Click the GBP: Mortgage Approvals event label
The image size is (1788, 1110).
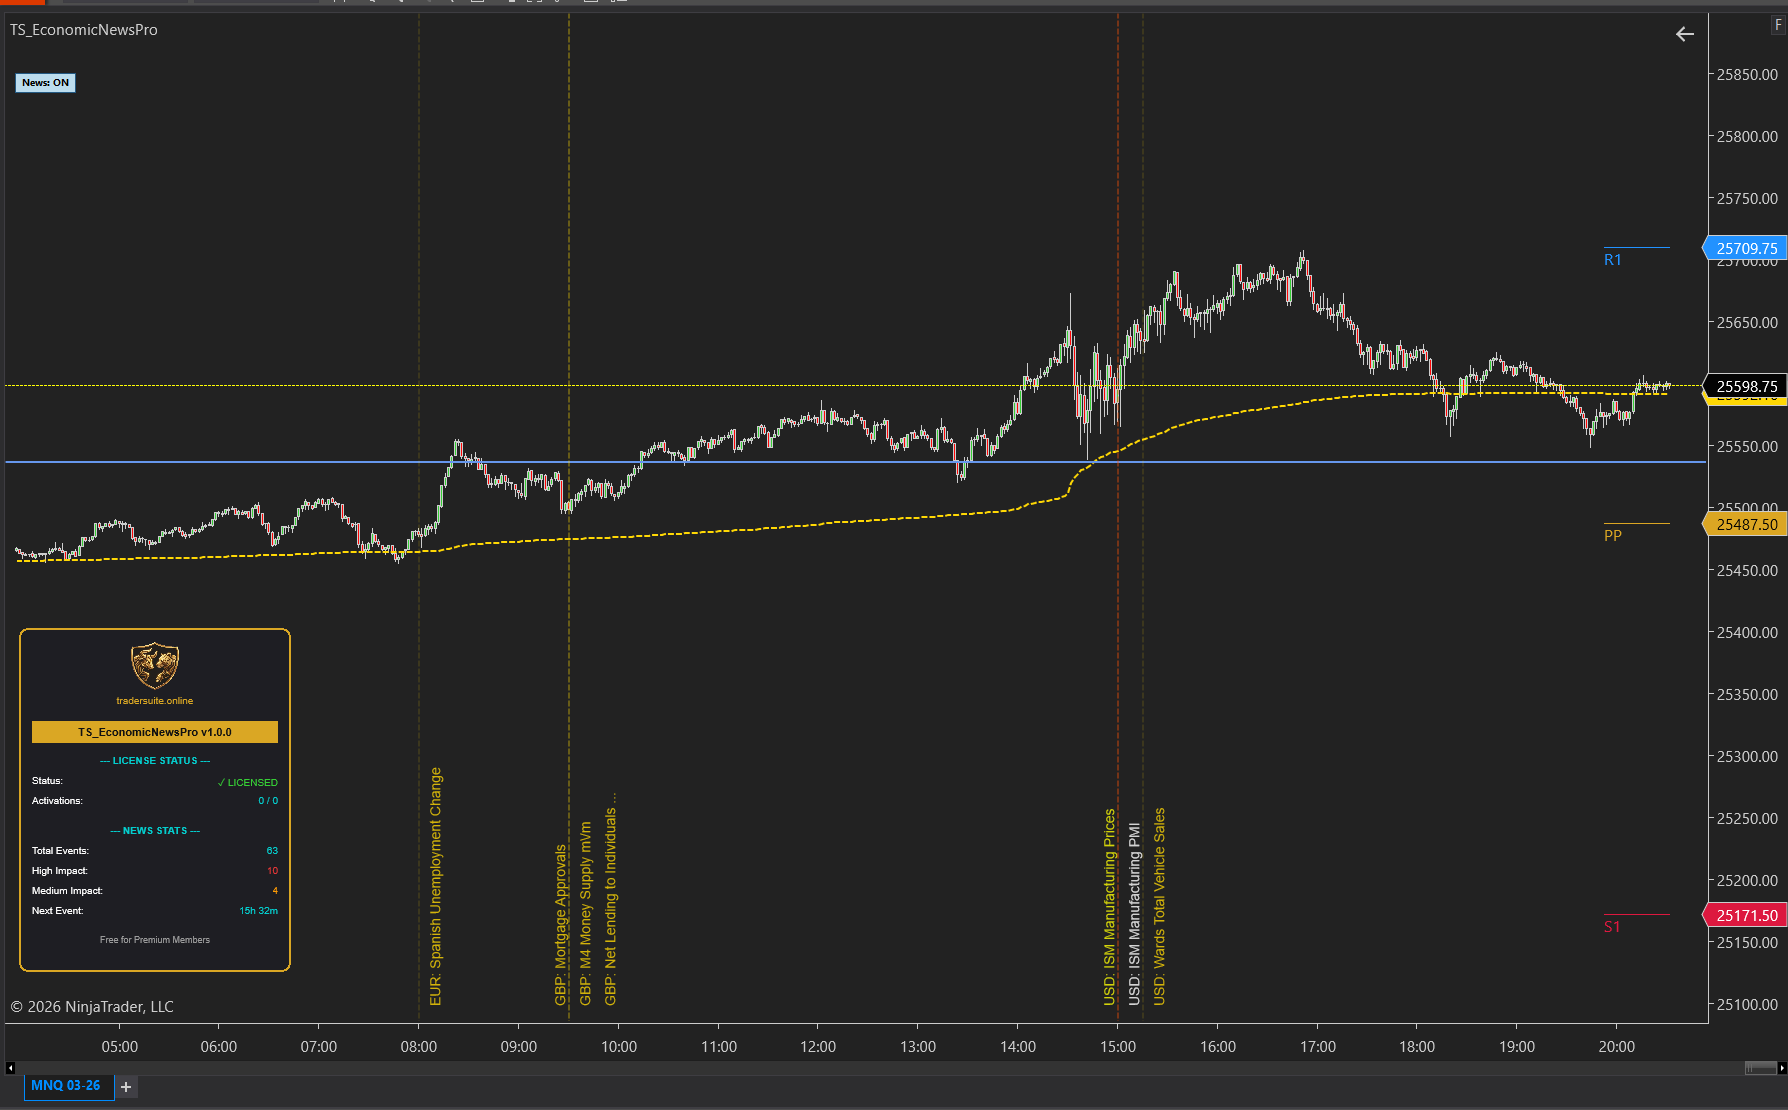point(560,925)
